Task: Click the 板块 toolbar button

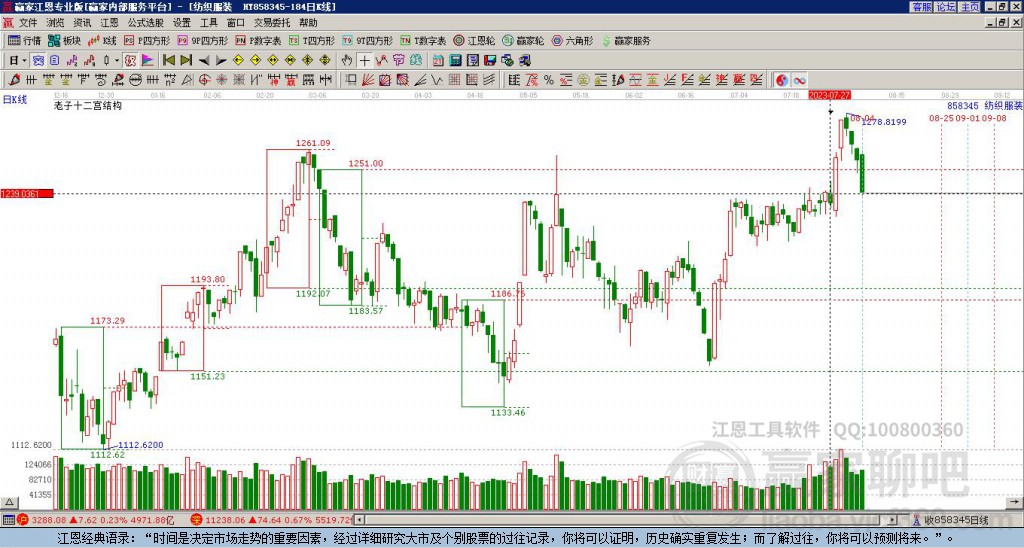Action: [65, 40]
